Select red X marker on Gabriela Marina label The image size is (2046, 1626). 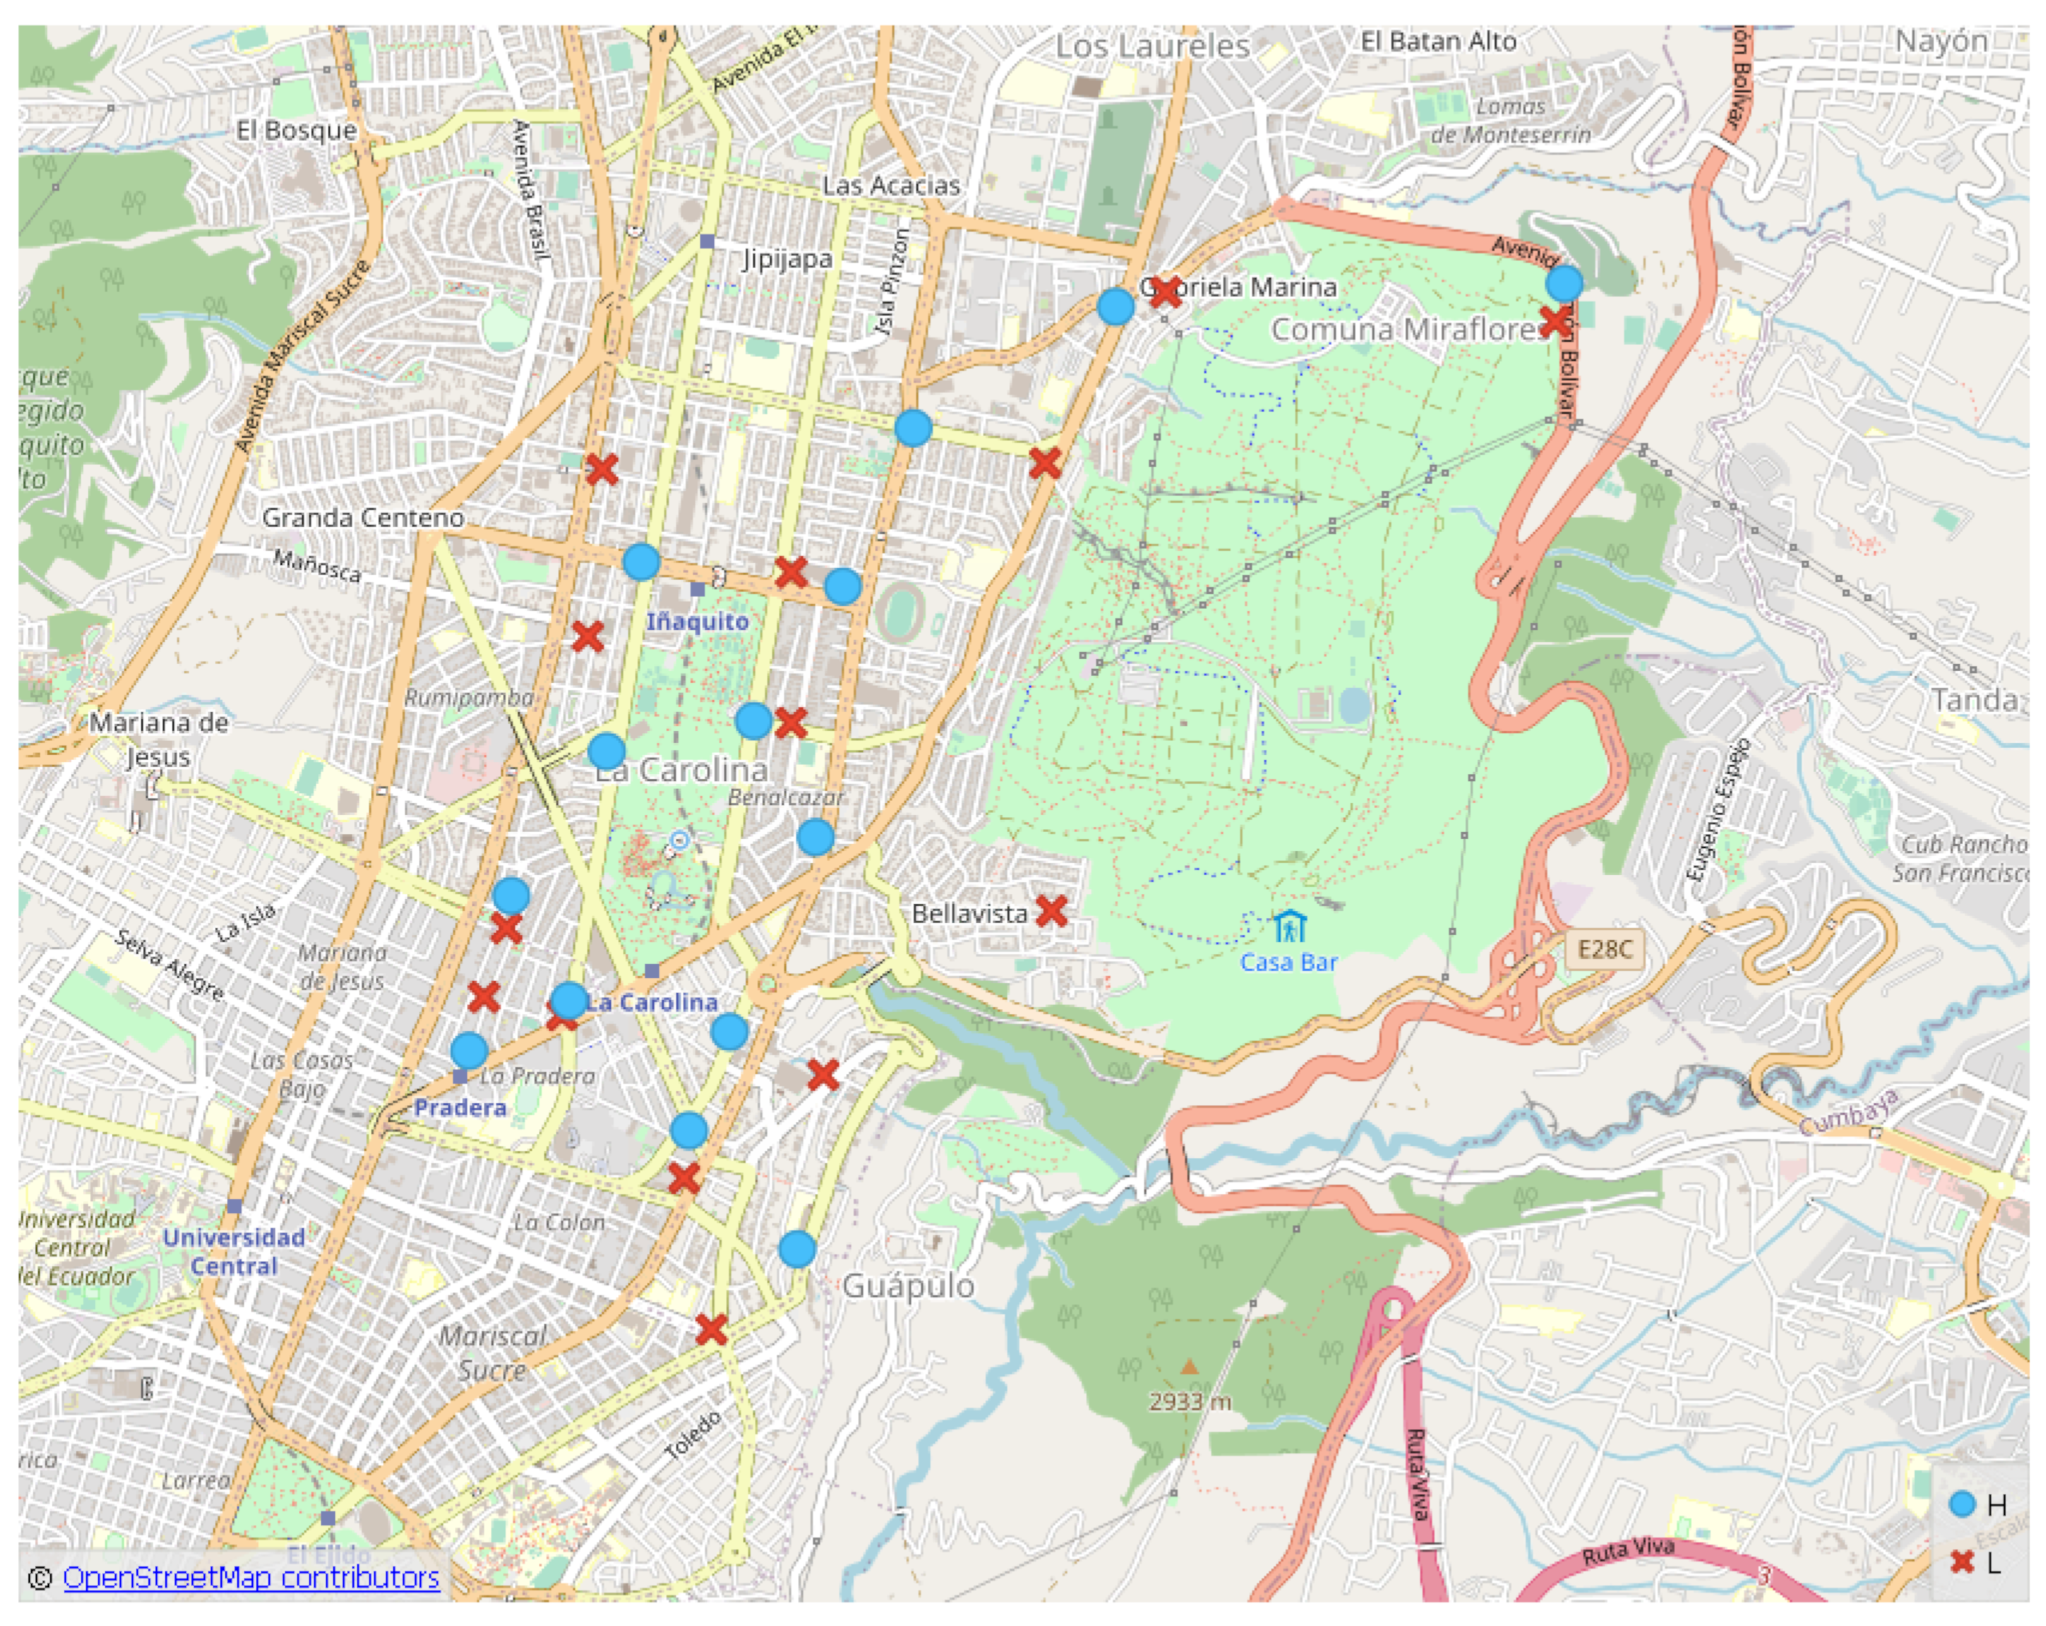pyautogui.click(x=1165, y=292)
